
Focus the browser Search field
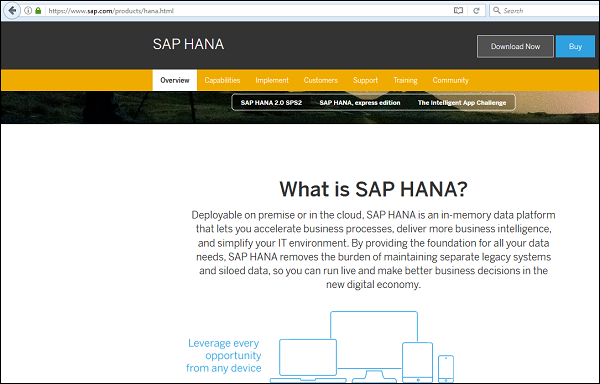pos(544,10)
